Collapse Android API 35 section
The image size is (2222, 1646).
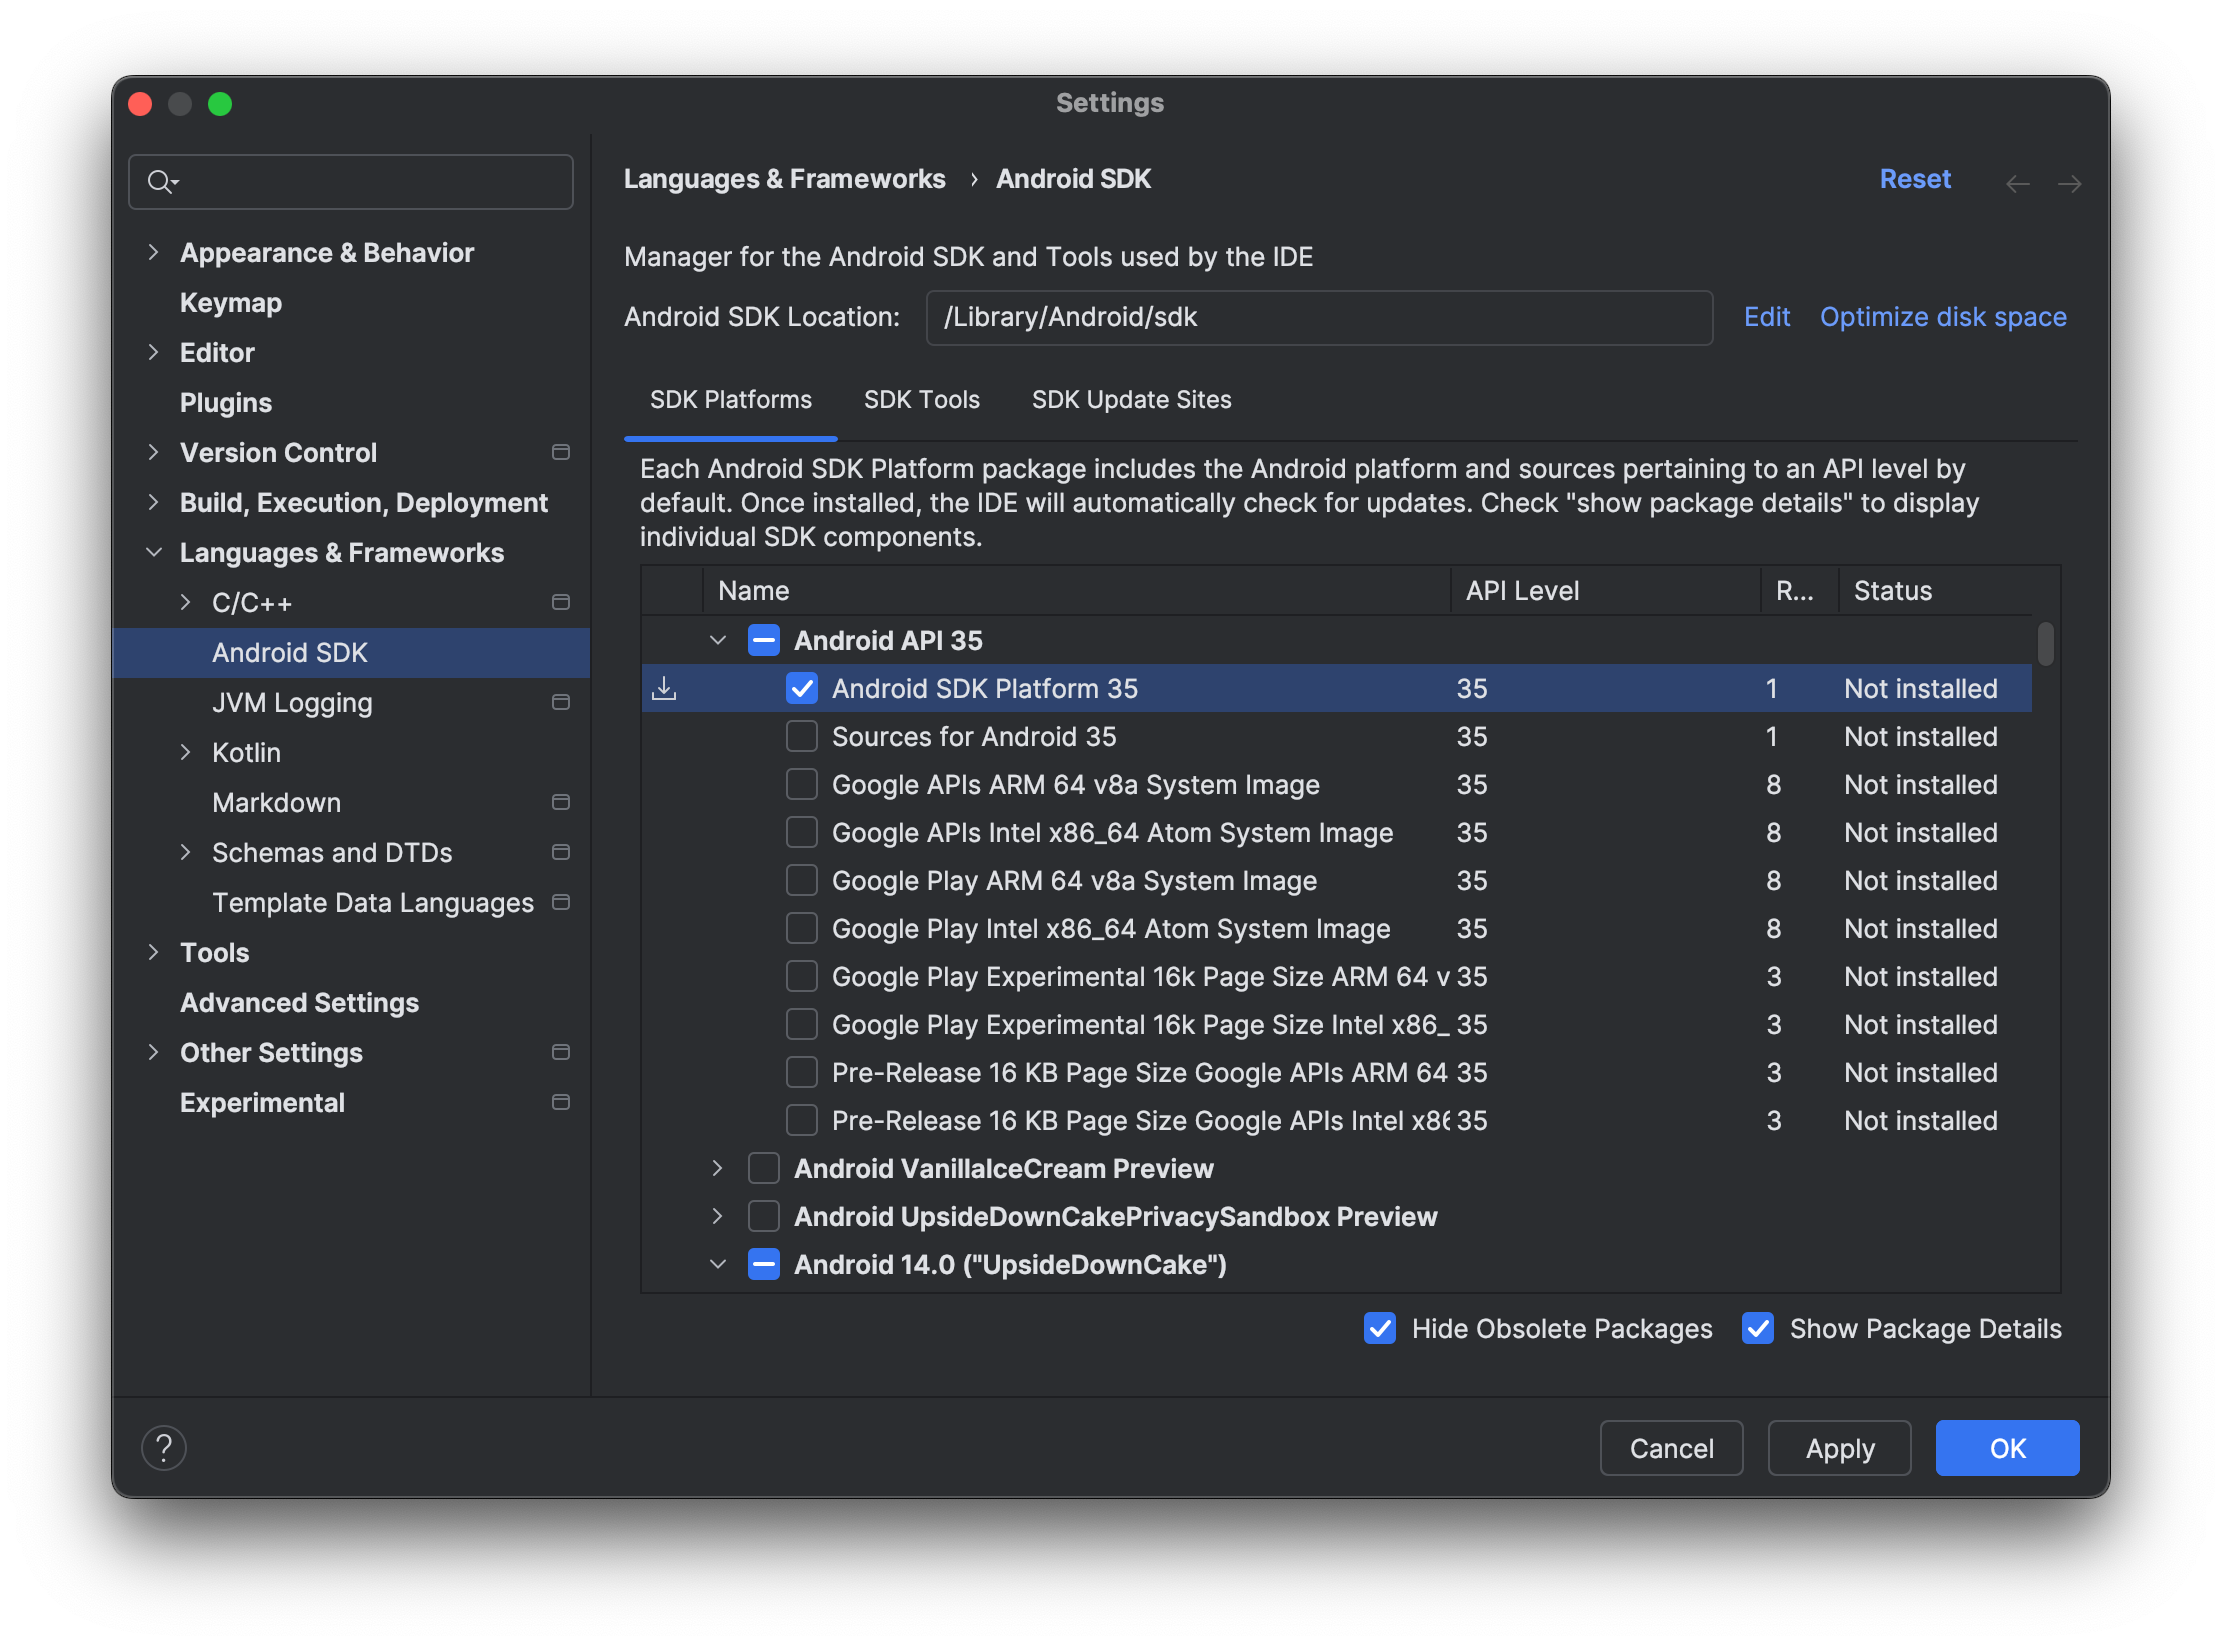pos(719,640)
